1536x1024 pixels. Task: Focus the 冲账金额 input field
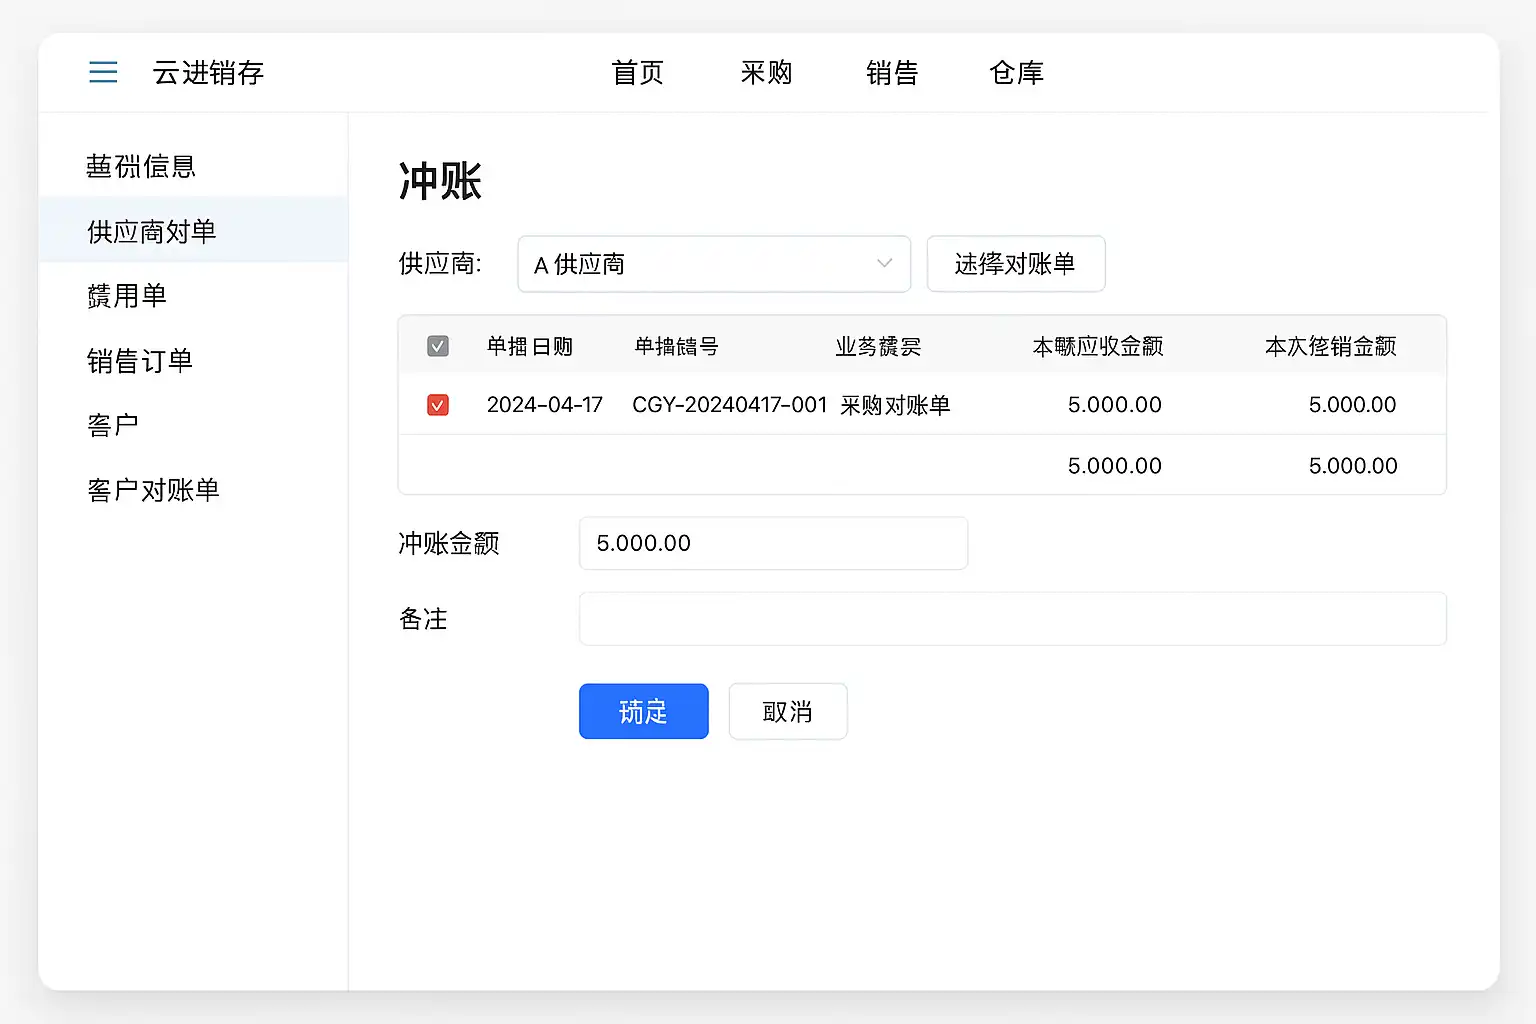point(772,543)
